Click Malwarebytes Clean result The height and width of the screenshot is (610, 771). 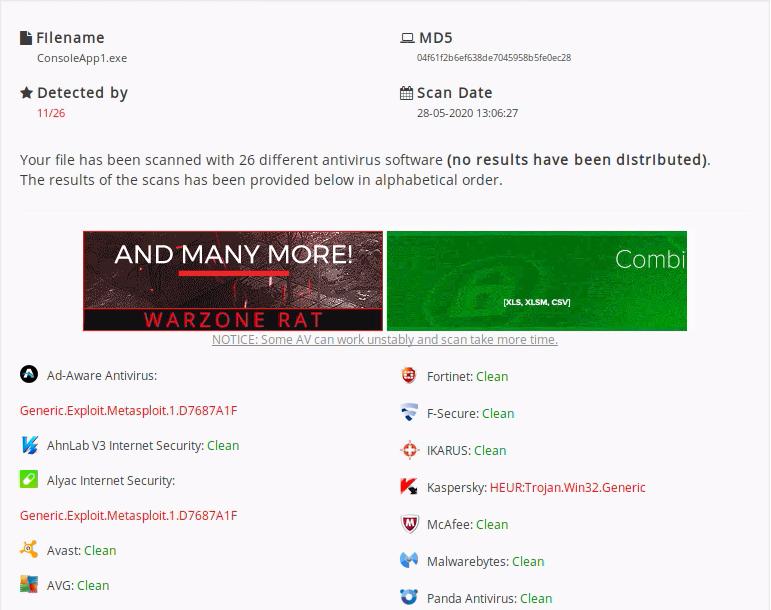(528, 561)
